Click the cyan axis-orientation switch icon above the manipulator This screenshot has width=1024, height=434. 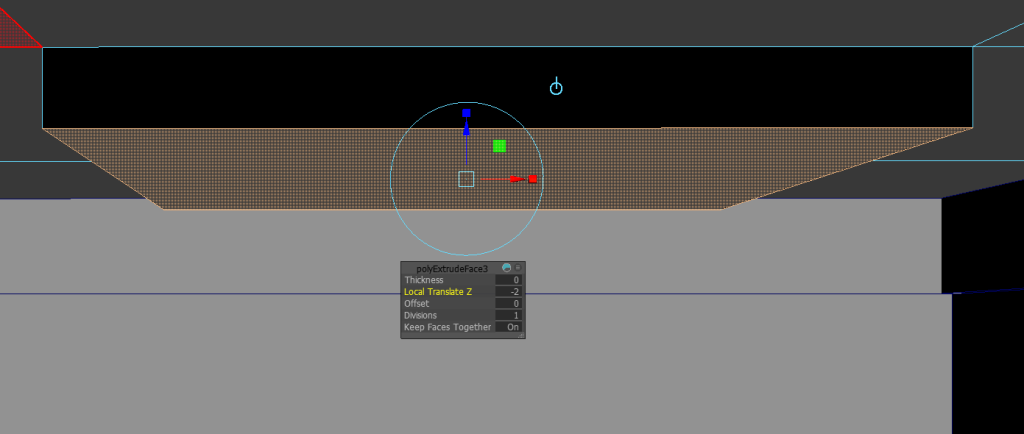[556, 86]
